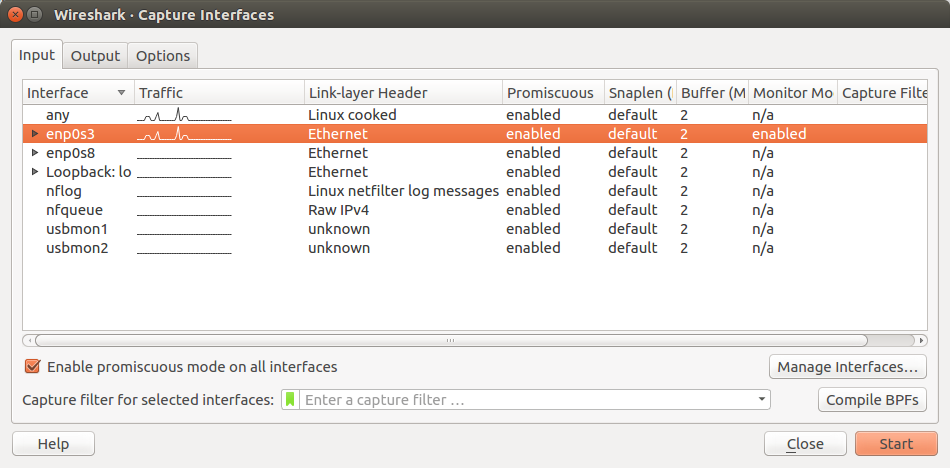
Task: Click the green bookmark capture filter icon
Action: click(291, 400)
